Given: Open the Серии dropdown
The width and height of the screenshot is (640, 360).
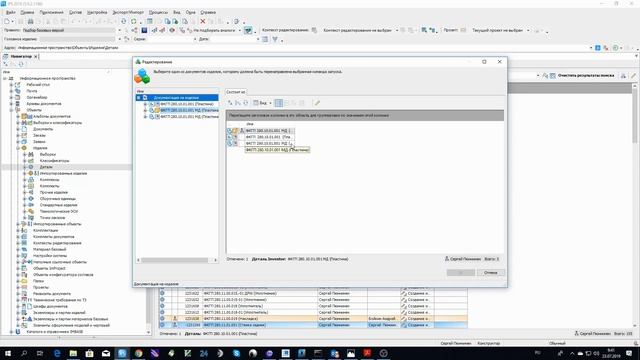Looking at the screenshot, I should [x=195, y=39].
